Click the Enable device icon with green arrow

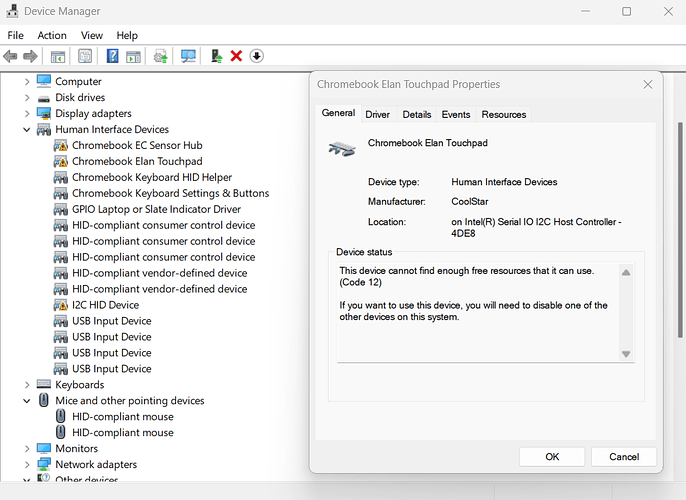pos(216,56)
